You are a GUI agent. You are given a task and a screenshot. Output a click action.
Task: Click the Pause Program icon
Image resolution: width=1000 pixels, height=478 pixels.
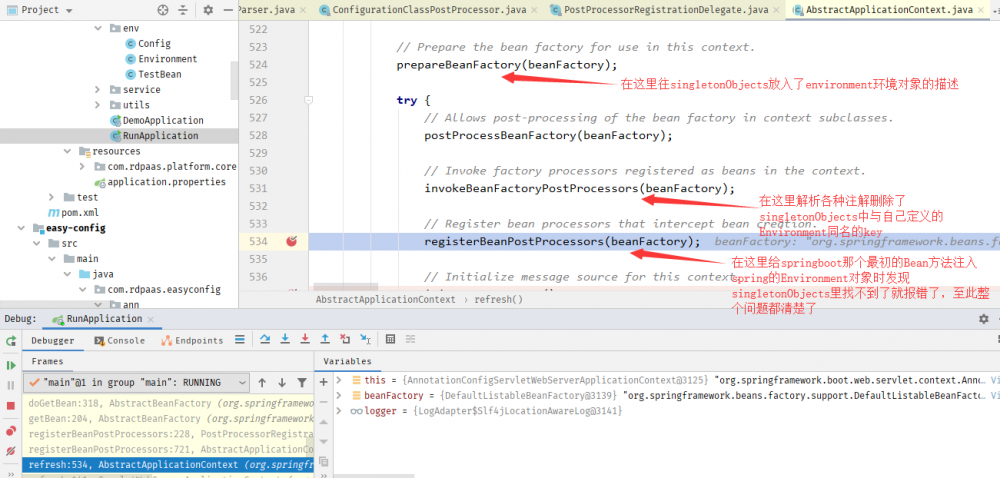pyautogui.click(x=11, y=385)
